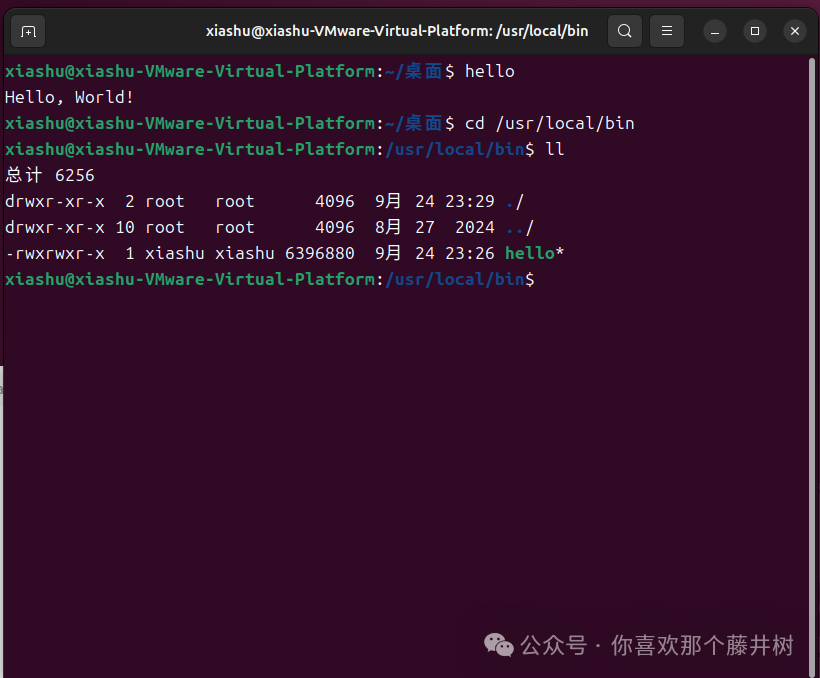Click the file size 6396880
Viewport: 820px width, 678px height.
(320, 253)
